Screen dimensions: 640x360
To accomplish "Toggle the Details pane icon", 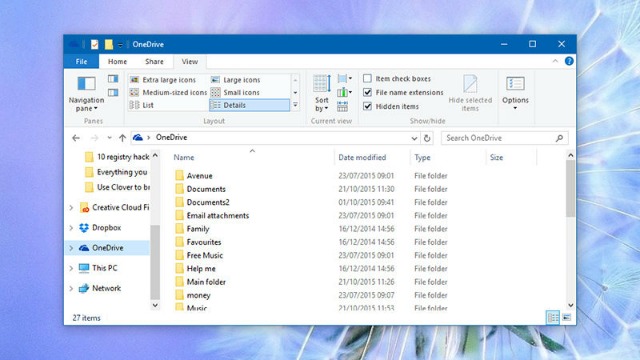I will pos(113,93).
